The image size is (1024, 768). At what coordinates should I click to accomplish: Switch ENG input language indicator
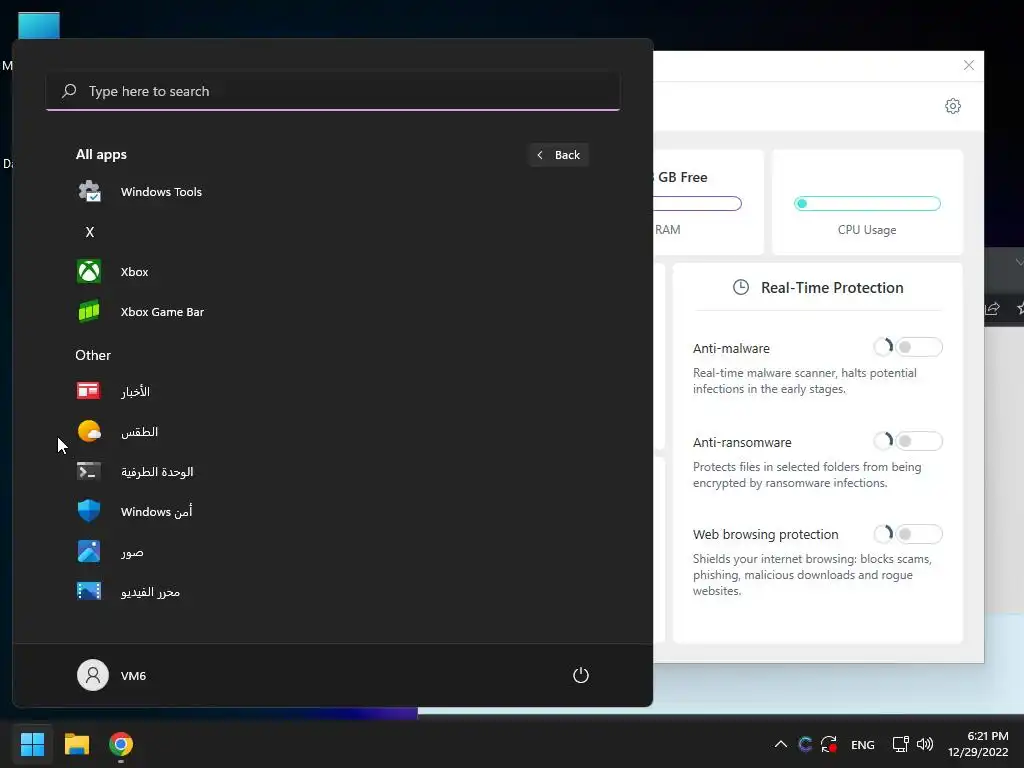click(863, 744)
